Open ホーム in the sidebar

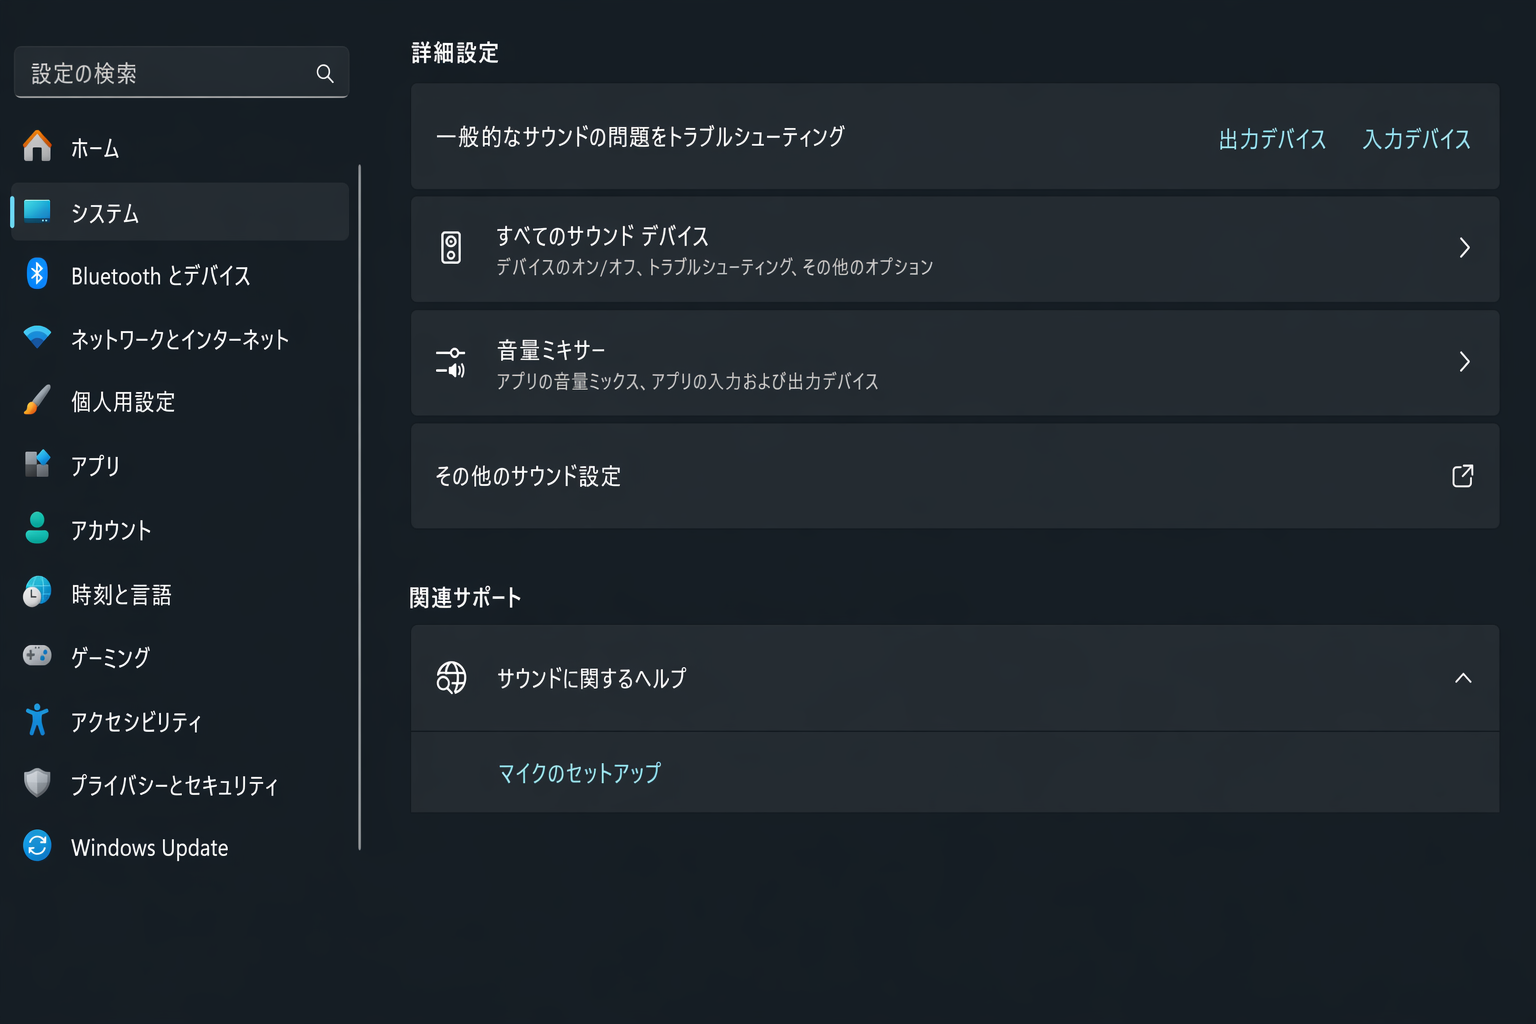[x=180, y=148]
